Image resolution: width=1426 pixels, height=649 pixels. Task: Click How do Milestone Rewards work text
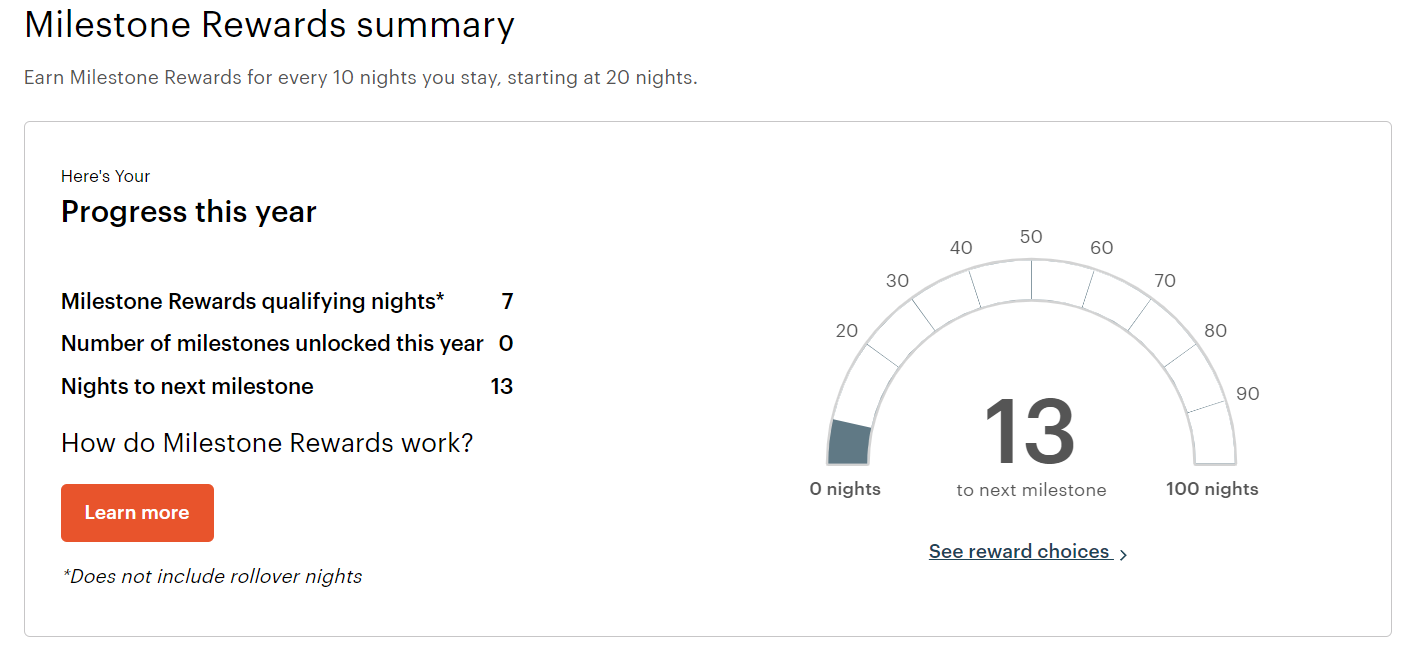coord(267,443)
